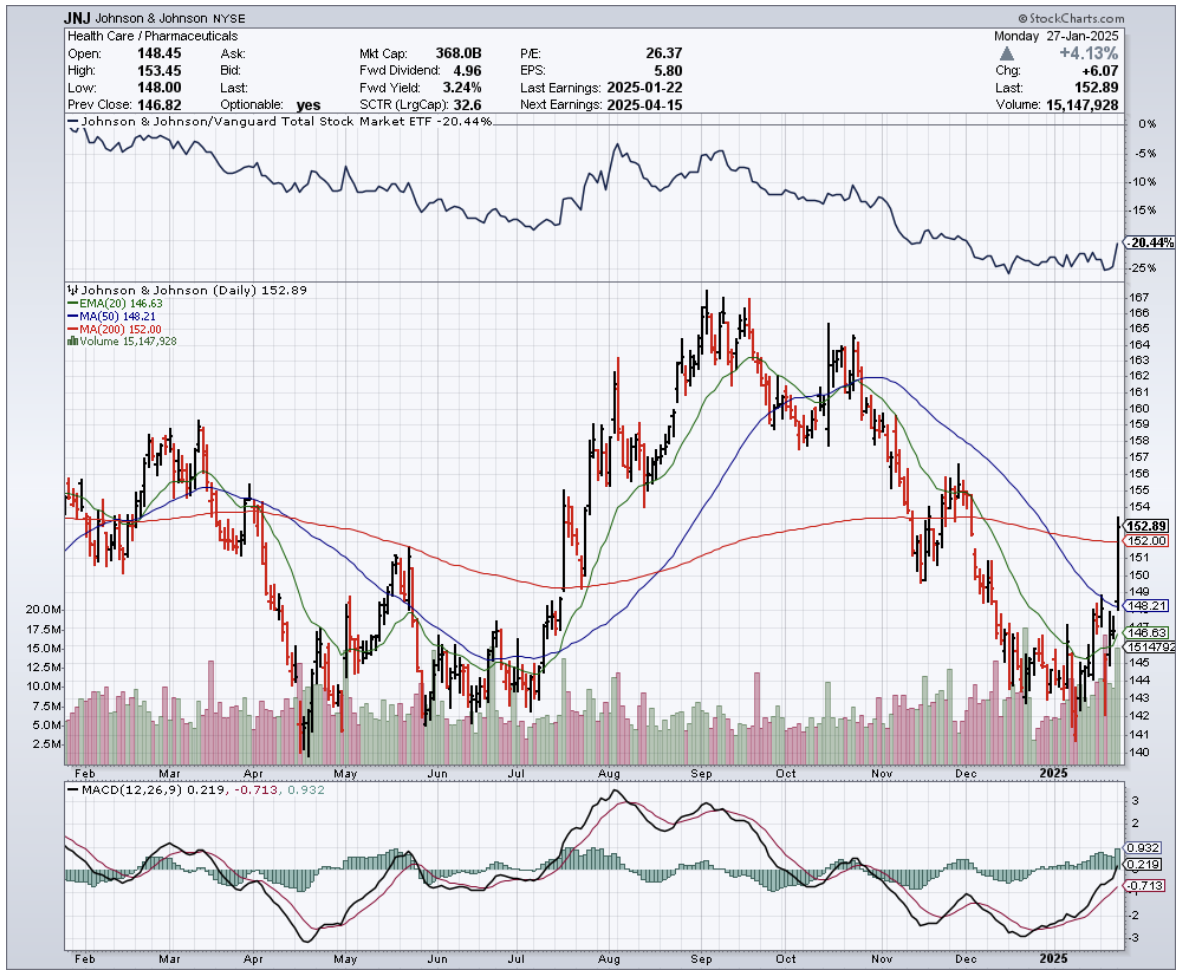Click the StockCharts.com copyright logo
The height and width of the screenshot is (976, 1182).
[1071, 18]
